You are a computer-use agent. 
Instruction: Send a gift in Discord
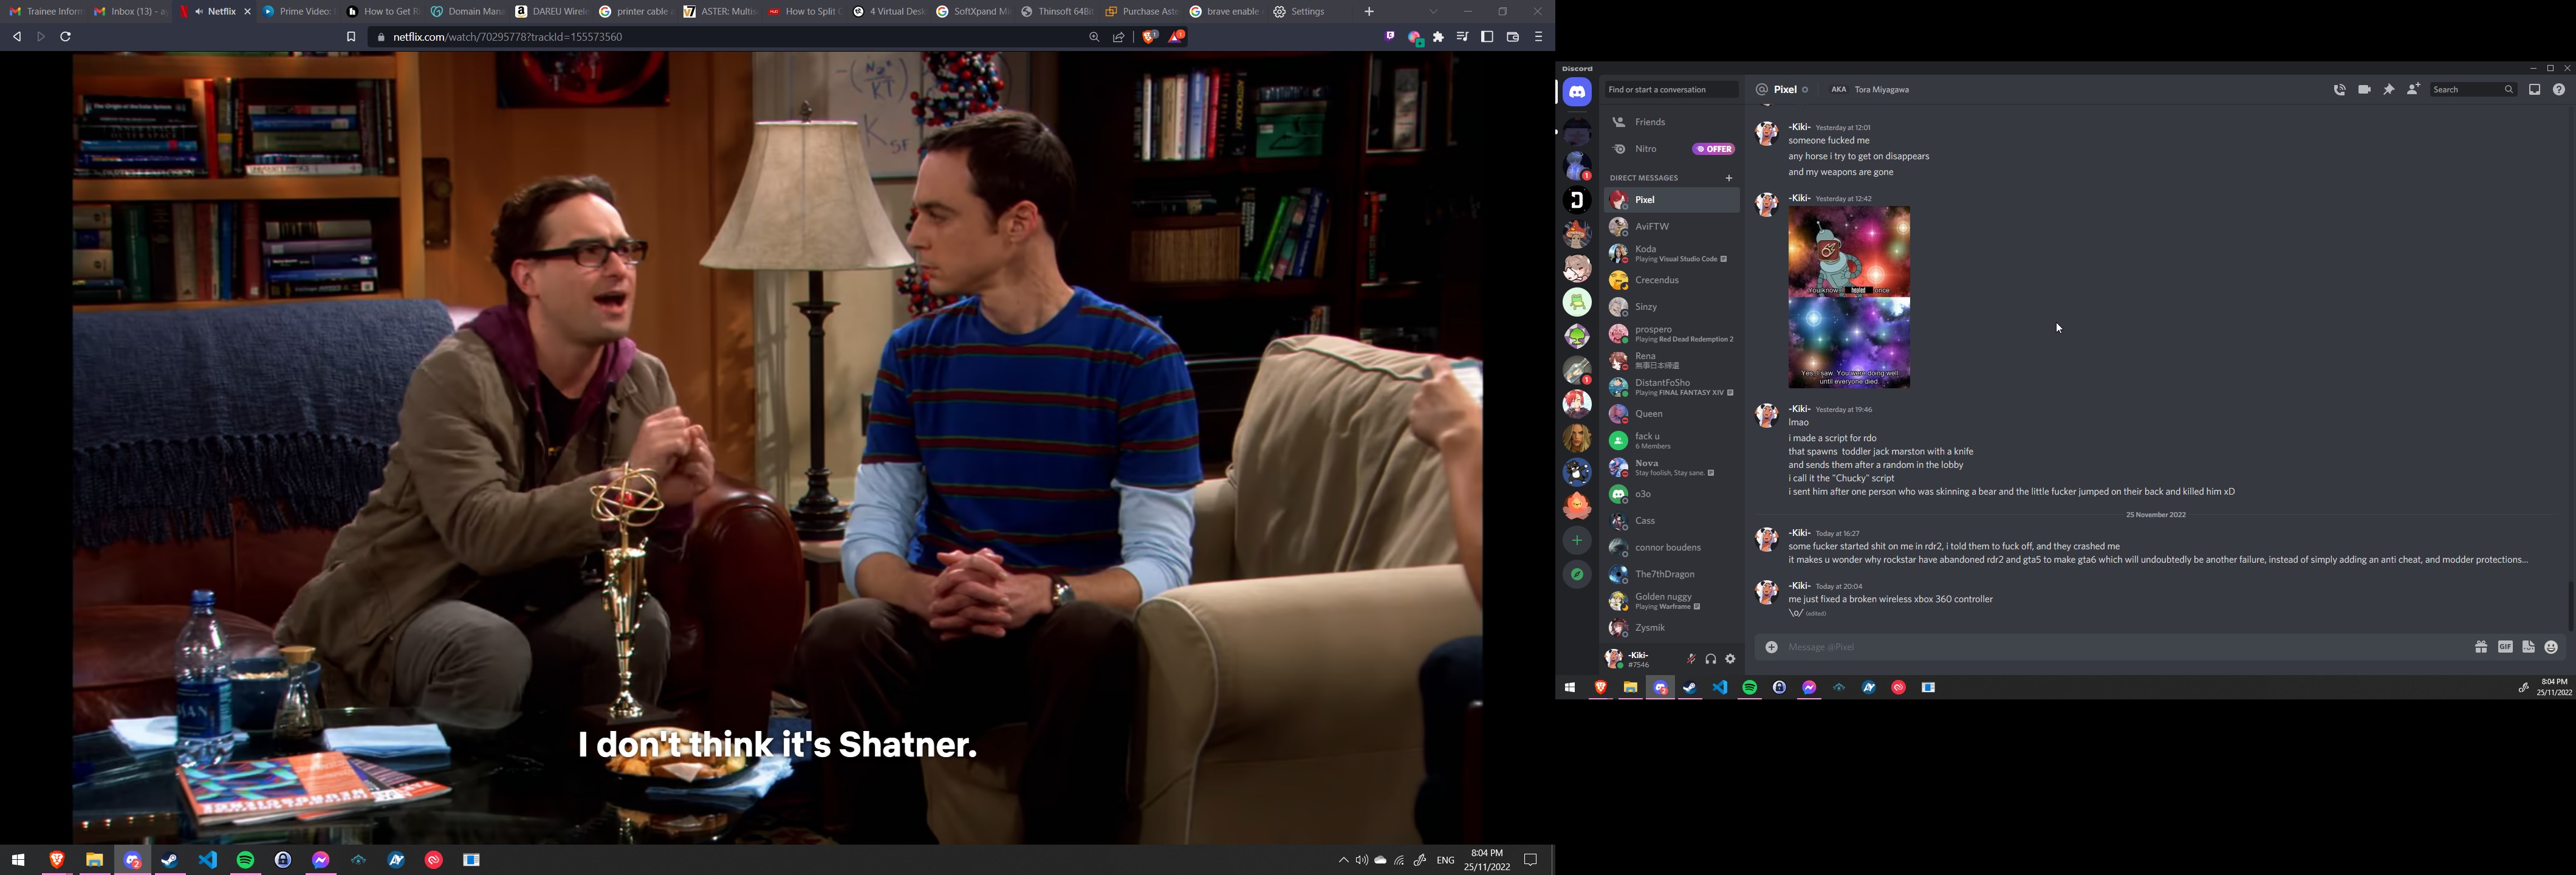[x=2481, y=648]
